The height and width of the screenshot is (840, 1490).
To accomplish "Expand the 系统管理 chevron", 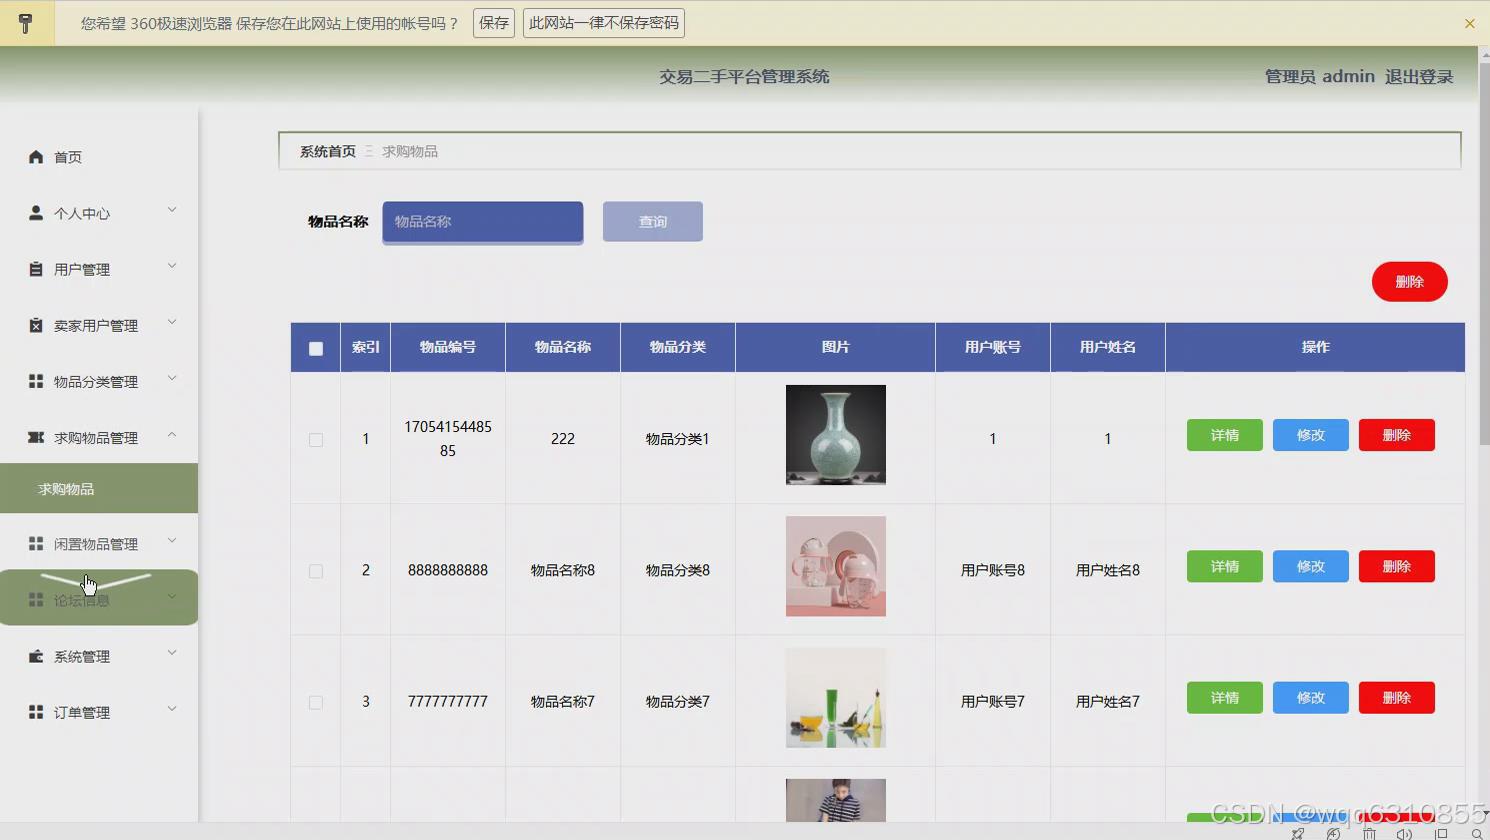I will [x=172, y=653].
